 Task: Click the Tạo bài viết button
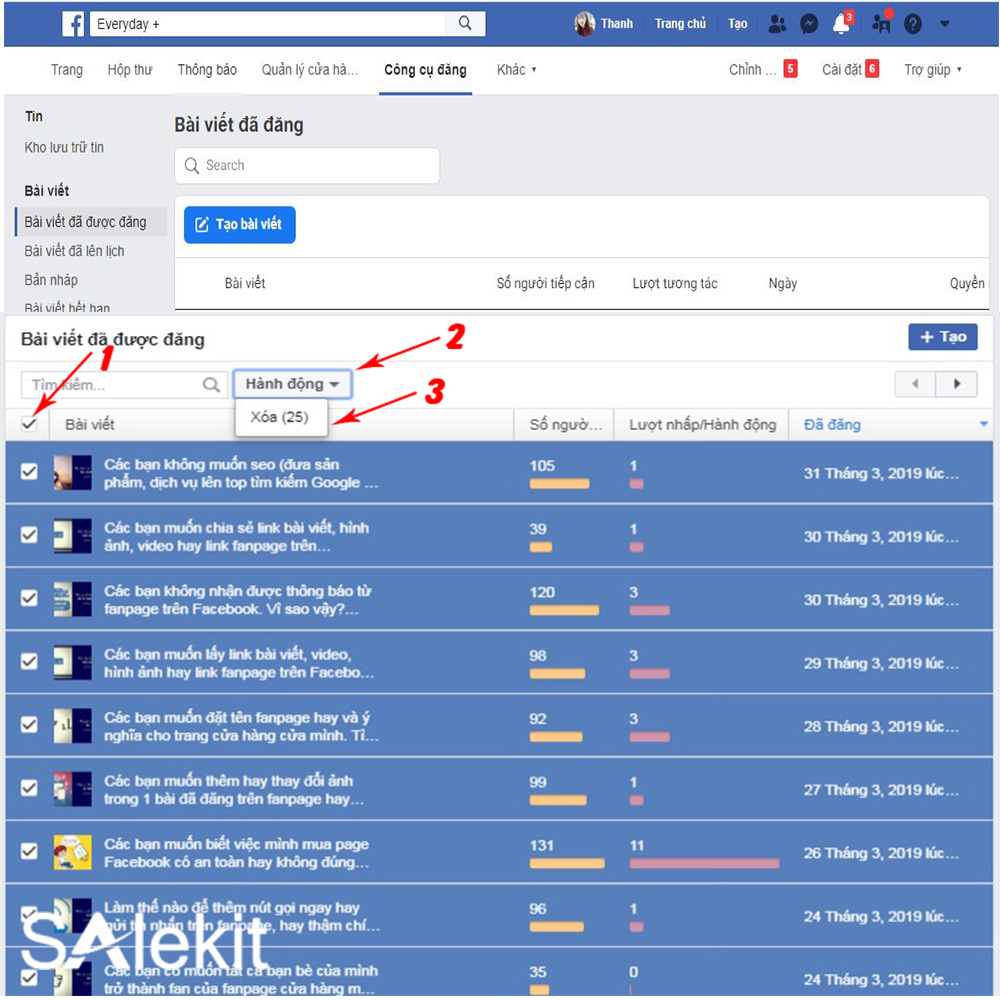[x=239, y=225]
